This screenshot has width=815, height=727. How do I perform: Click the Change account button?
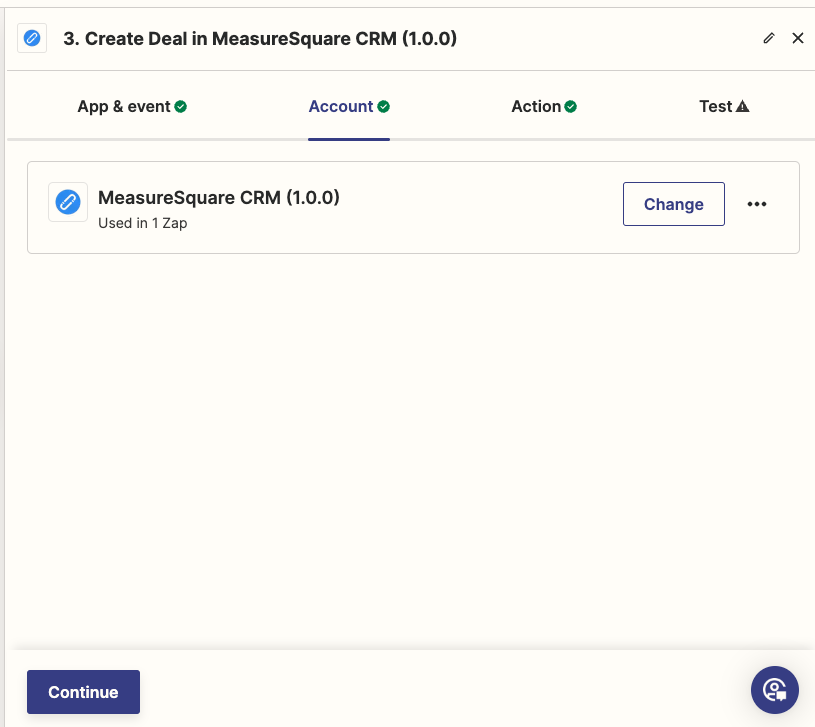(x=674, y=204)
